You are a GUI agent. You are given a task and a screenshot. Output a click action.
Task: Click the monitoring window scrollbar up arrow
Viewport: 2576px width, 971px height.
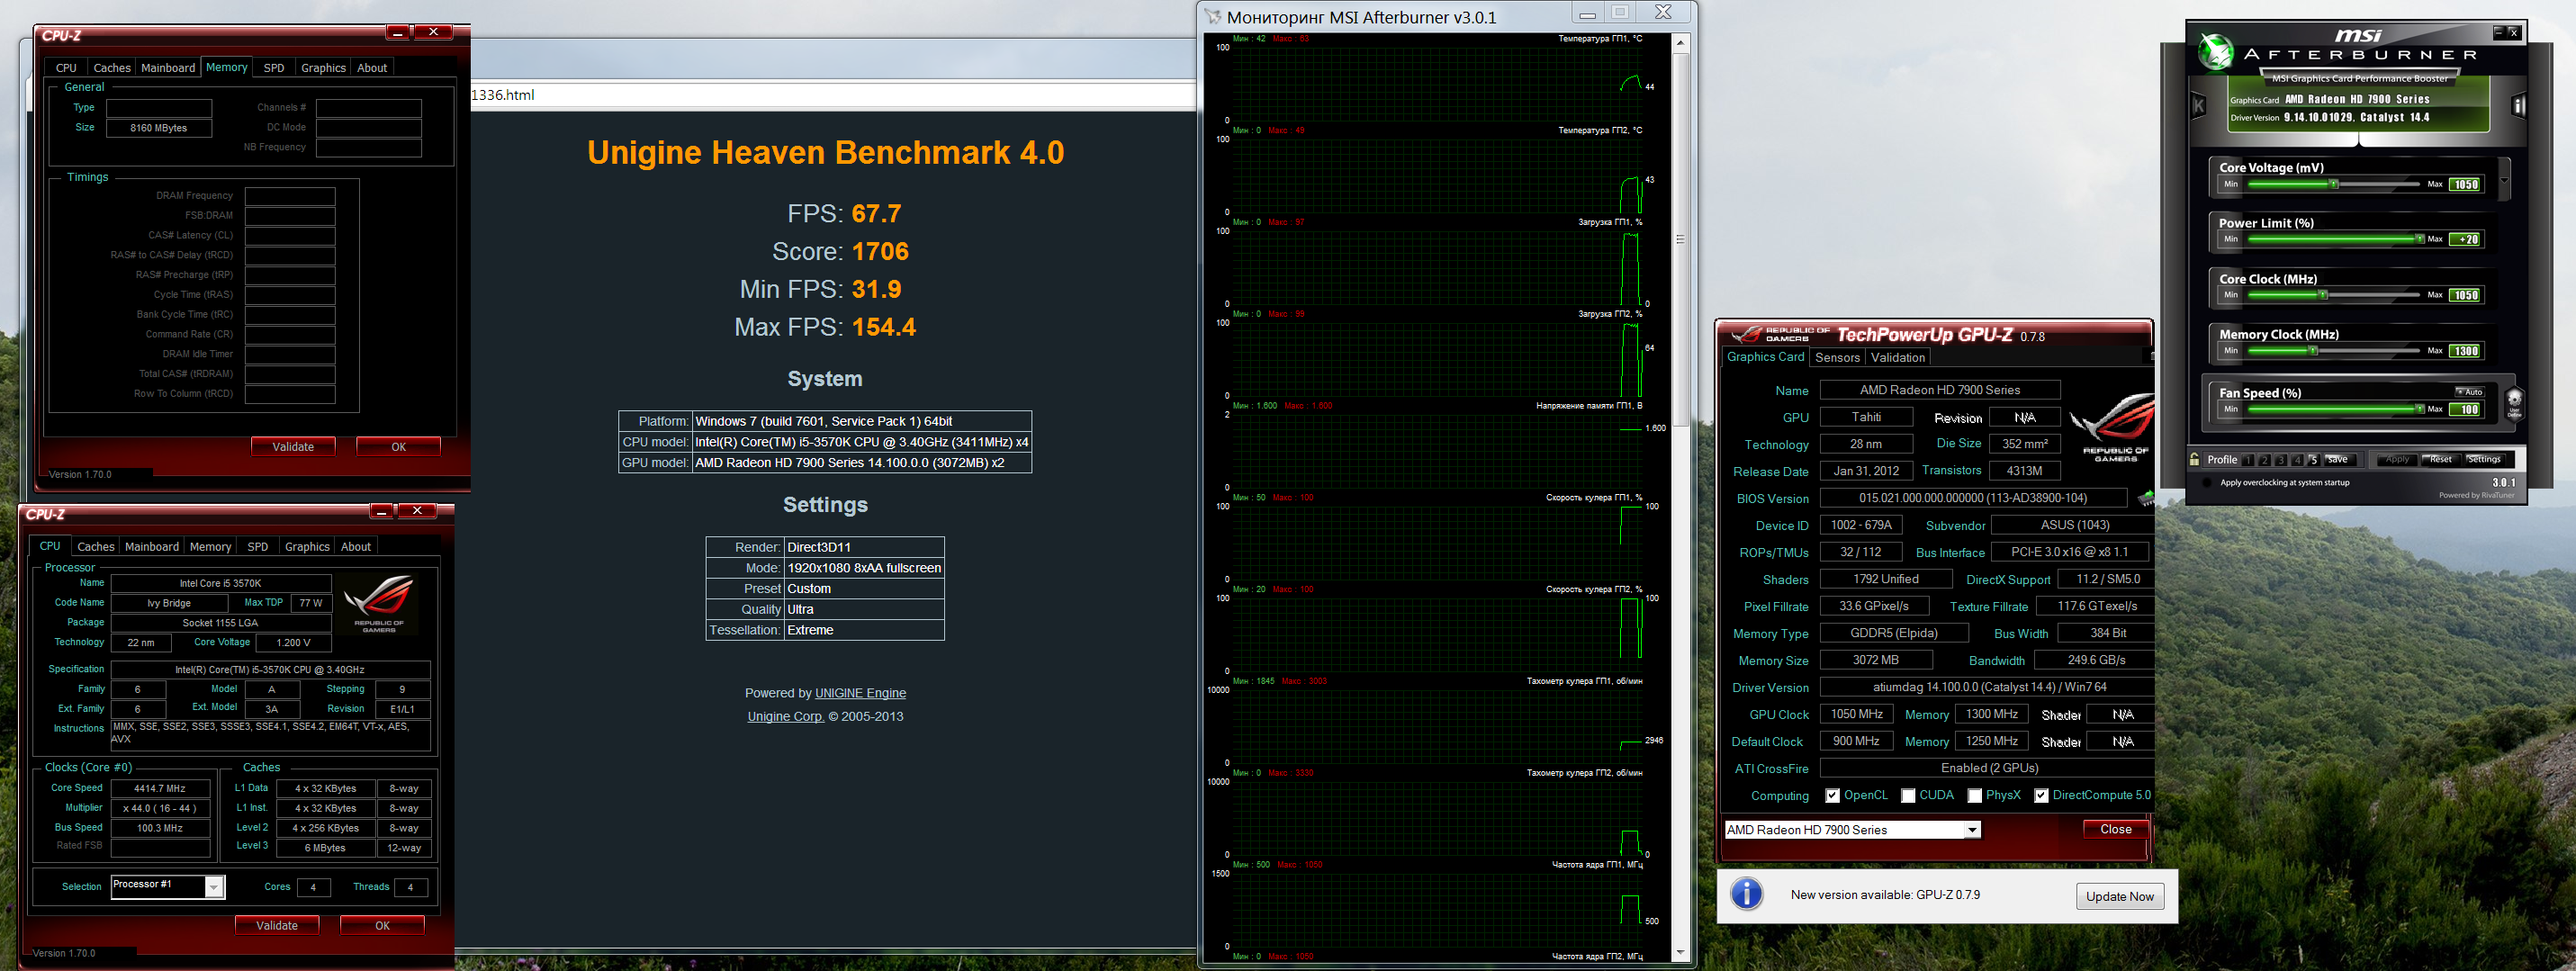coord(1680,42)
